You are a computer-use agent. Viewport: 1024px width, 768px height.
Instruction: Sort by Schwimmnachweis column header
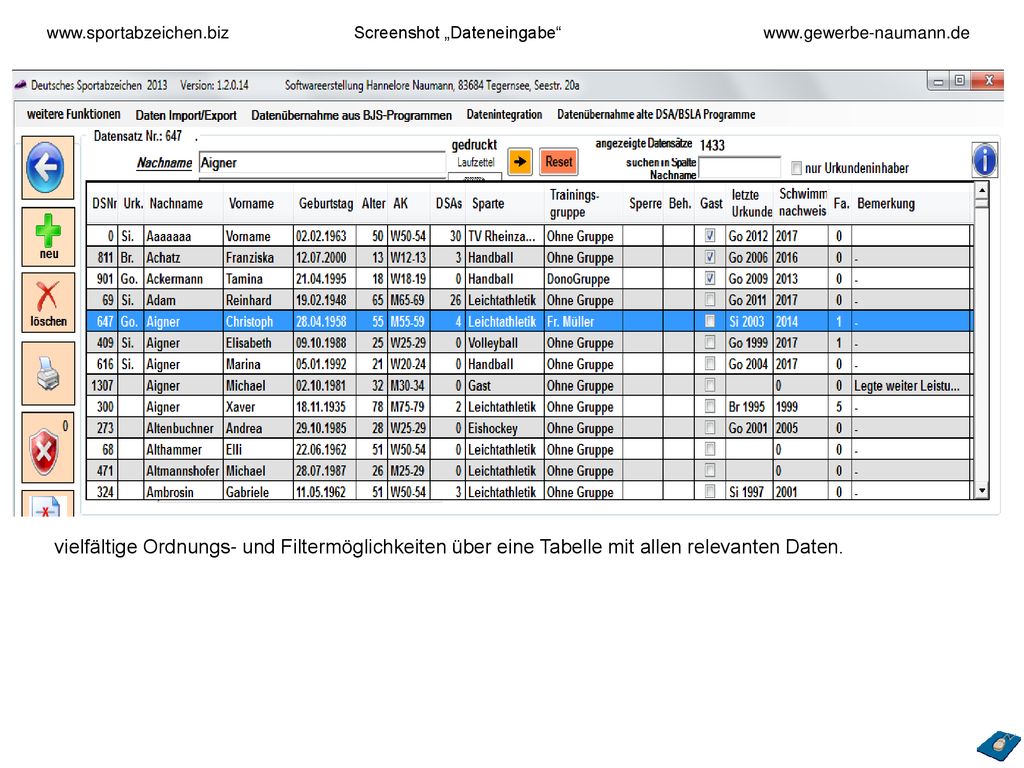(803, 202)
